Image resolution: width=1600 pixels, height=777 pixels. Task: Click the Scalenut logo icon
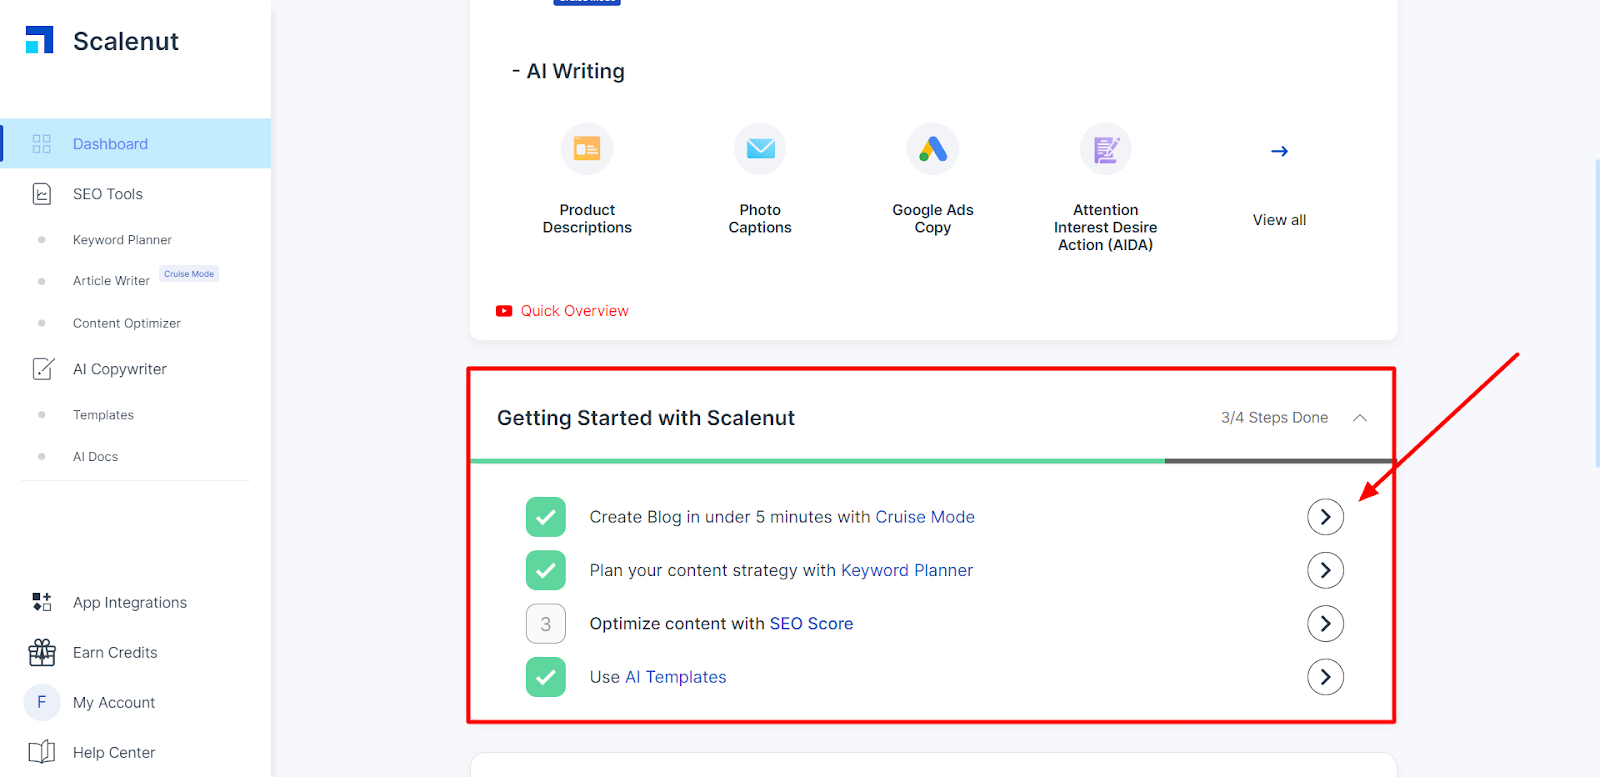point(39,40)
